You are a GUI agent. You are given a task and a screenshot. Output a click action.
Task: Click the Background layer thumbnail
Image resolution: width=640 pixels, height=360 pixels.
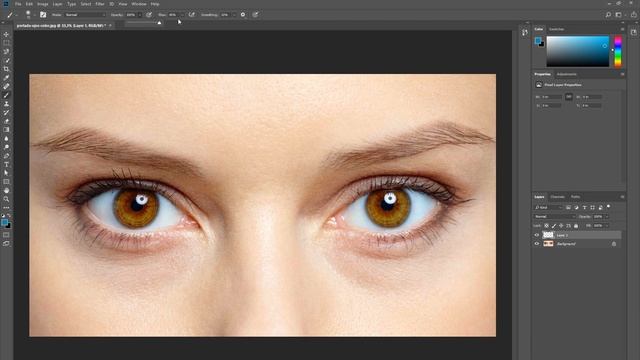tap(548, 244)
